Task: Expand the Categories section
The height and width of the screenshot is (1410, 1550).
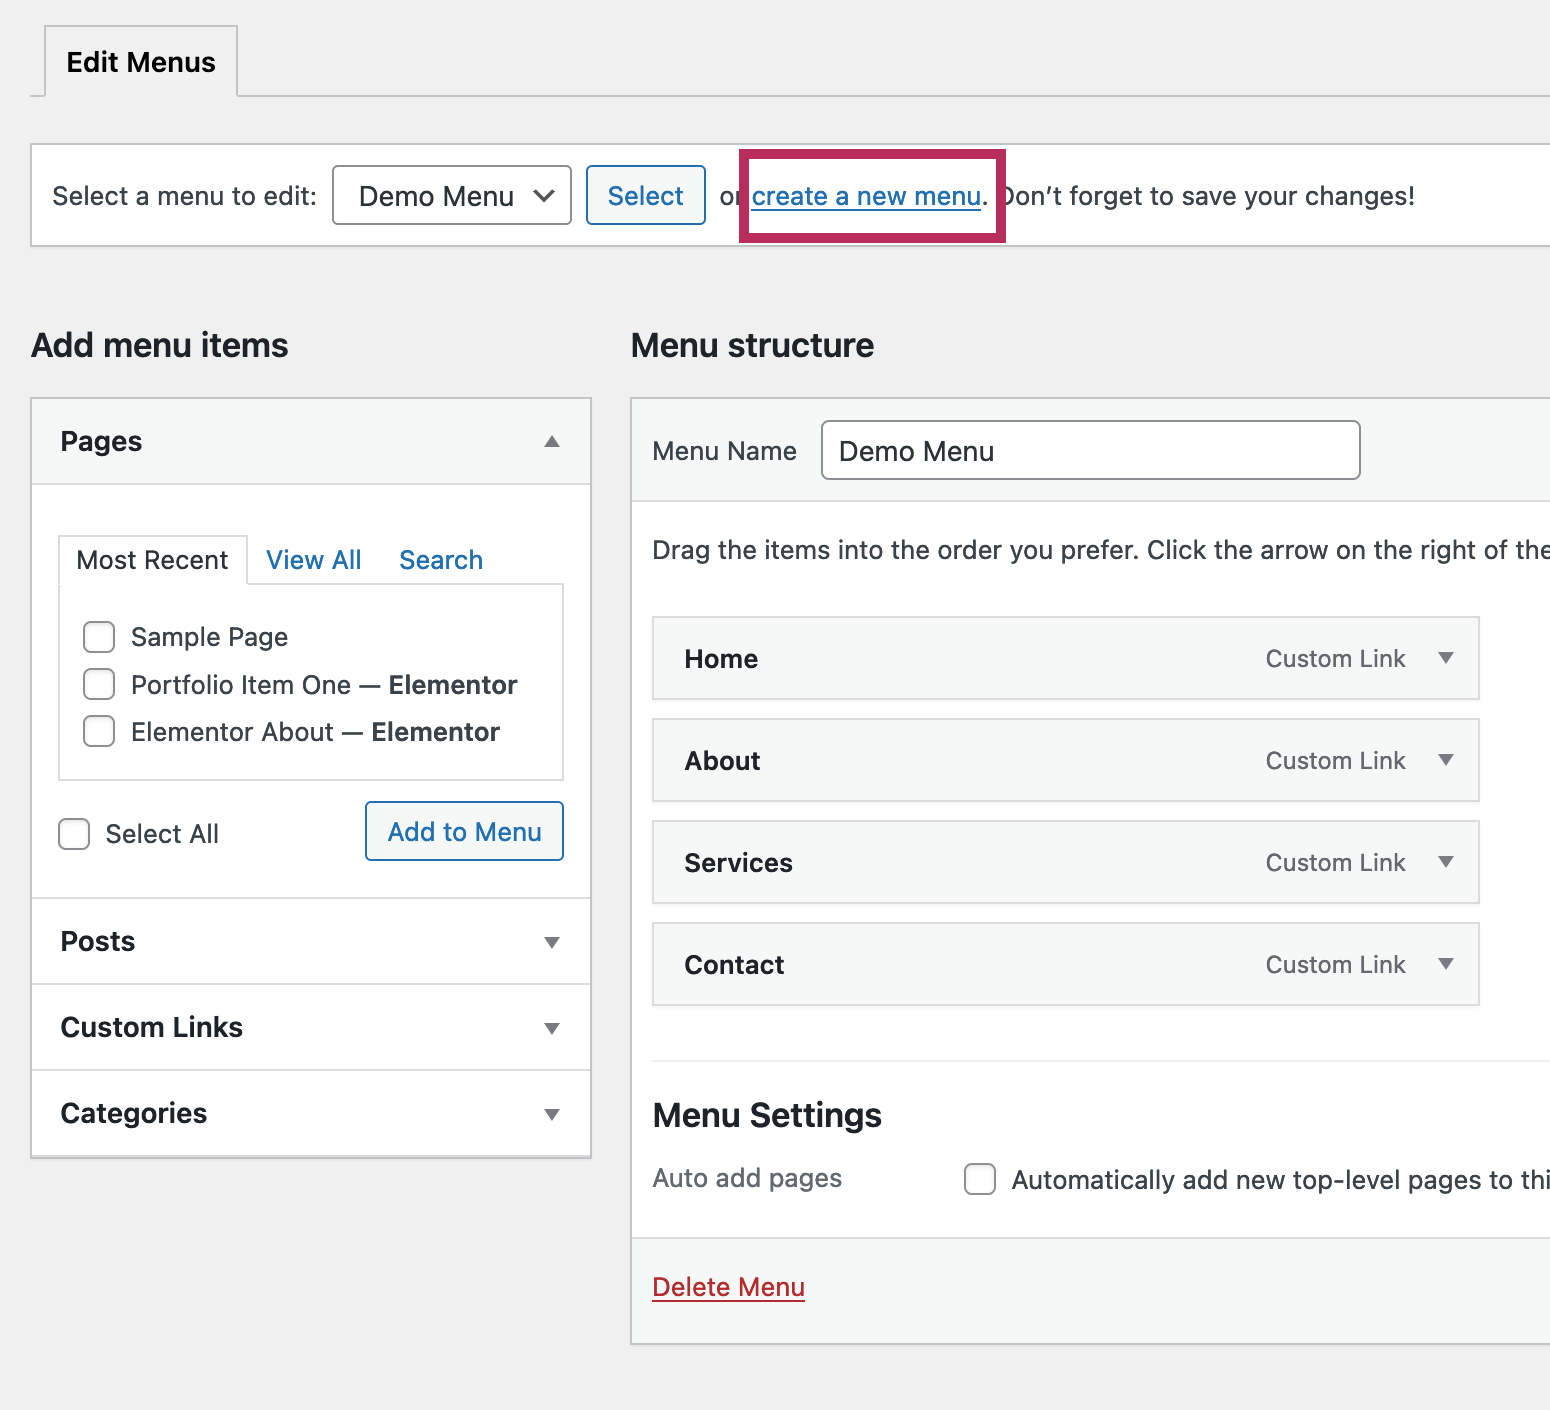Action: [x=551, y=1114]
